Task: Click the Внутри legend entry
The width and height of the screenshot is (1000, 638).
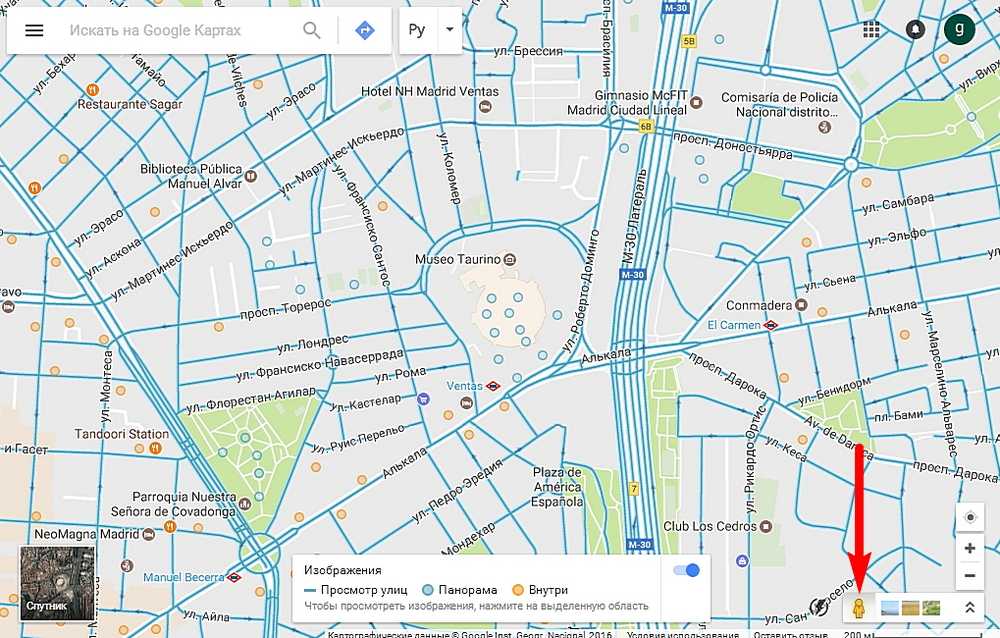Action: 540,590
